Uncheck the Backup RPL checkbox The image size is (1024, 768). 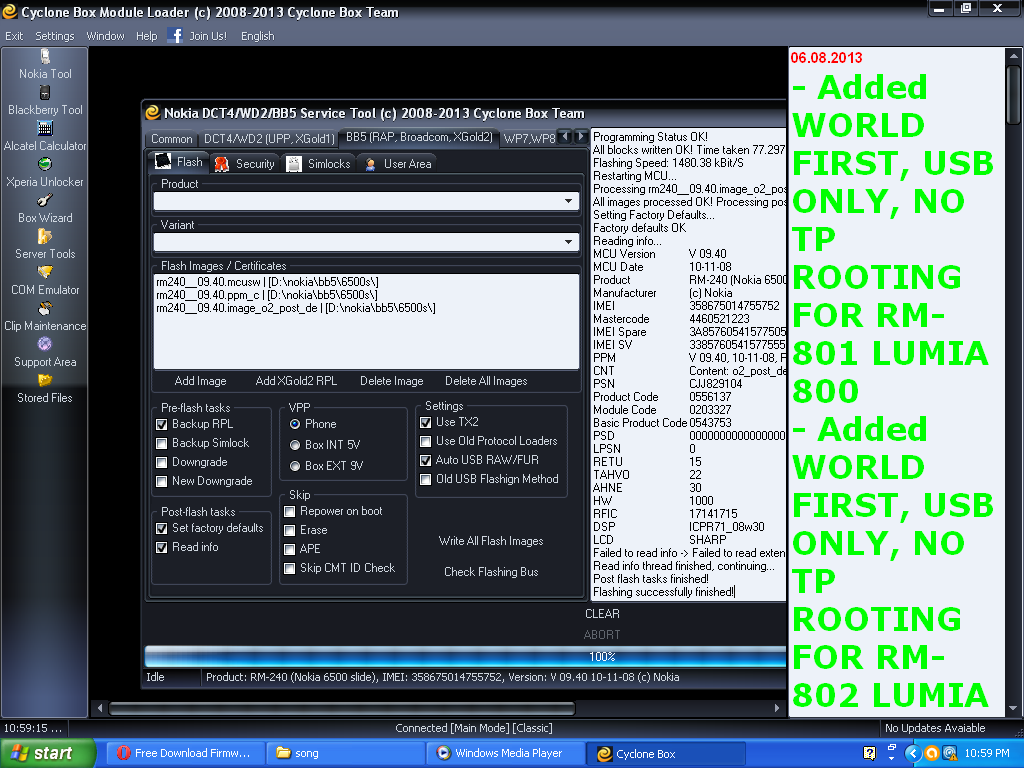click(162, 425)
